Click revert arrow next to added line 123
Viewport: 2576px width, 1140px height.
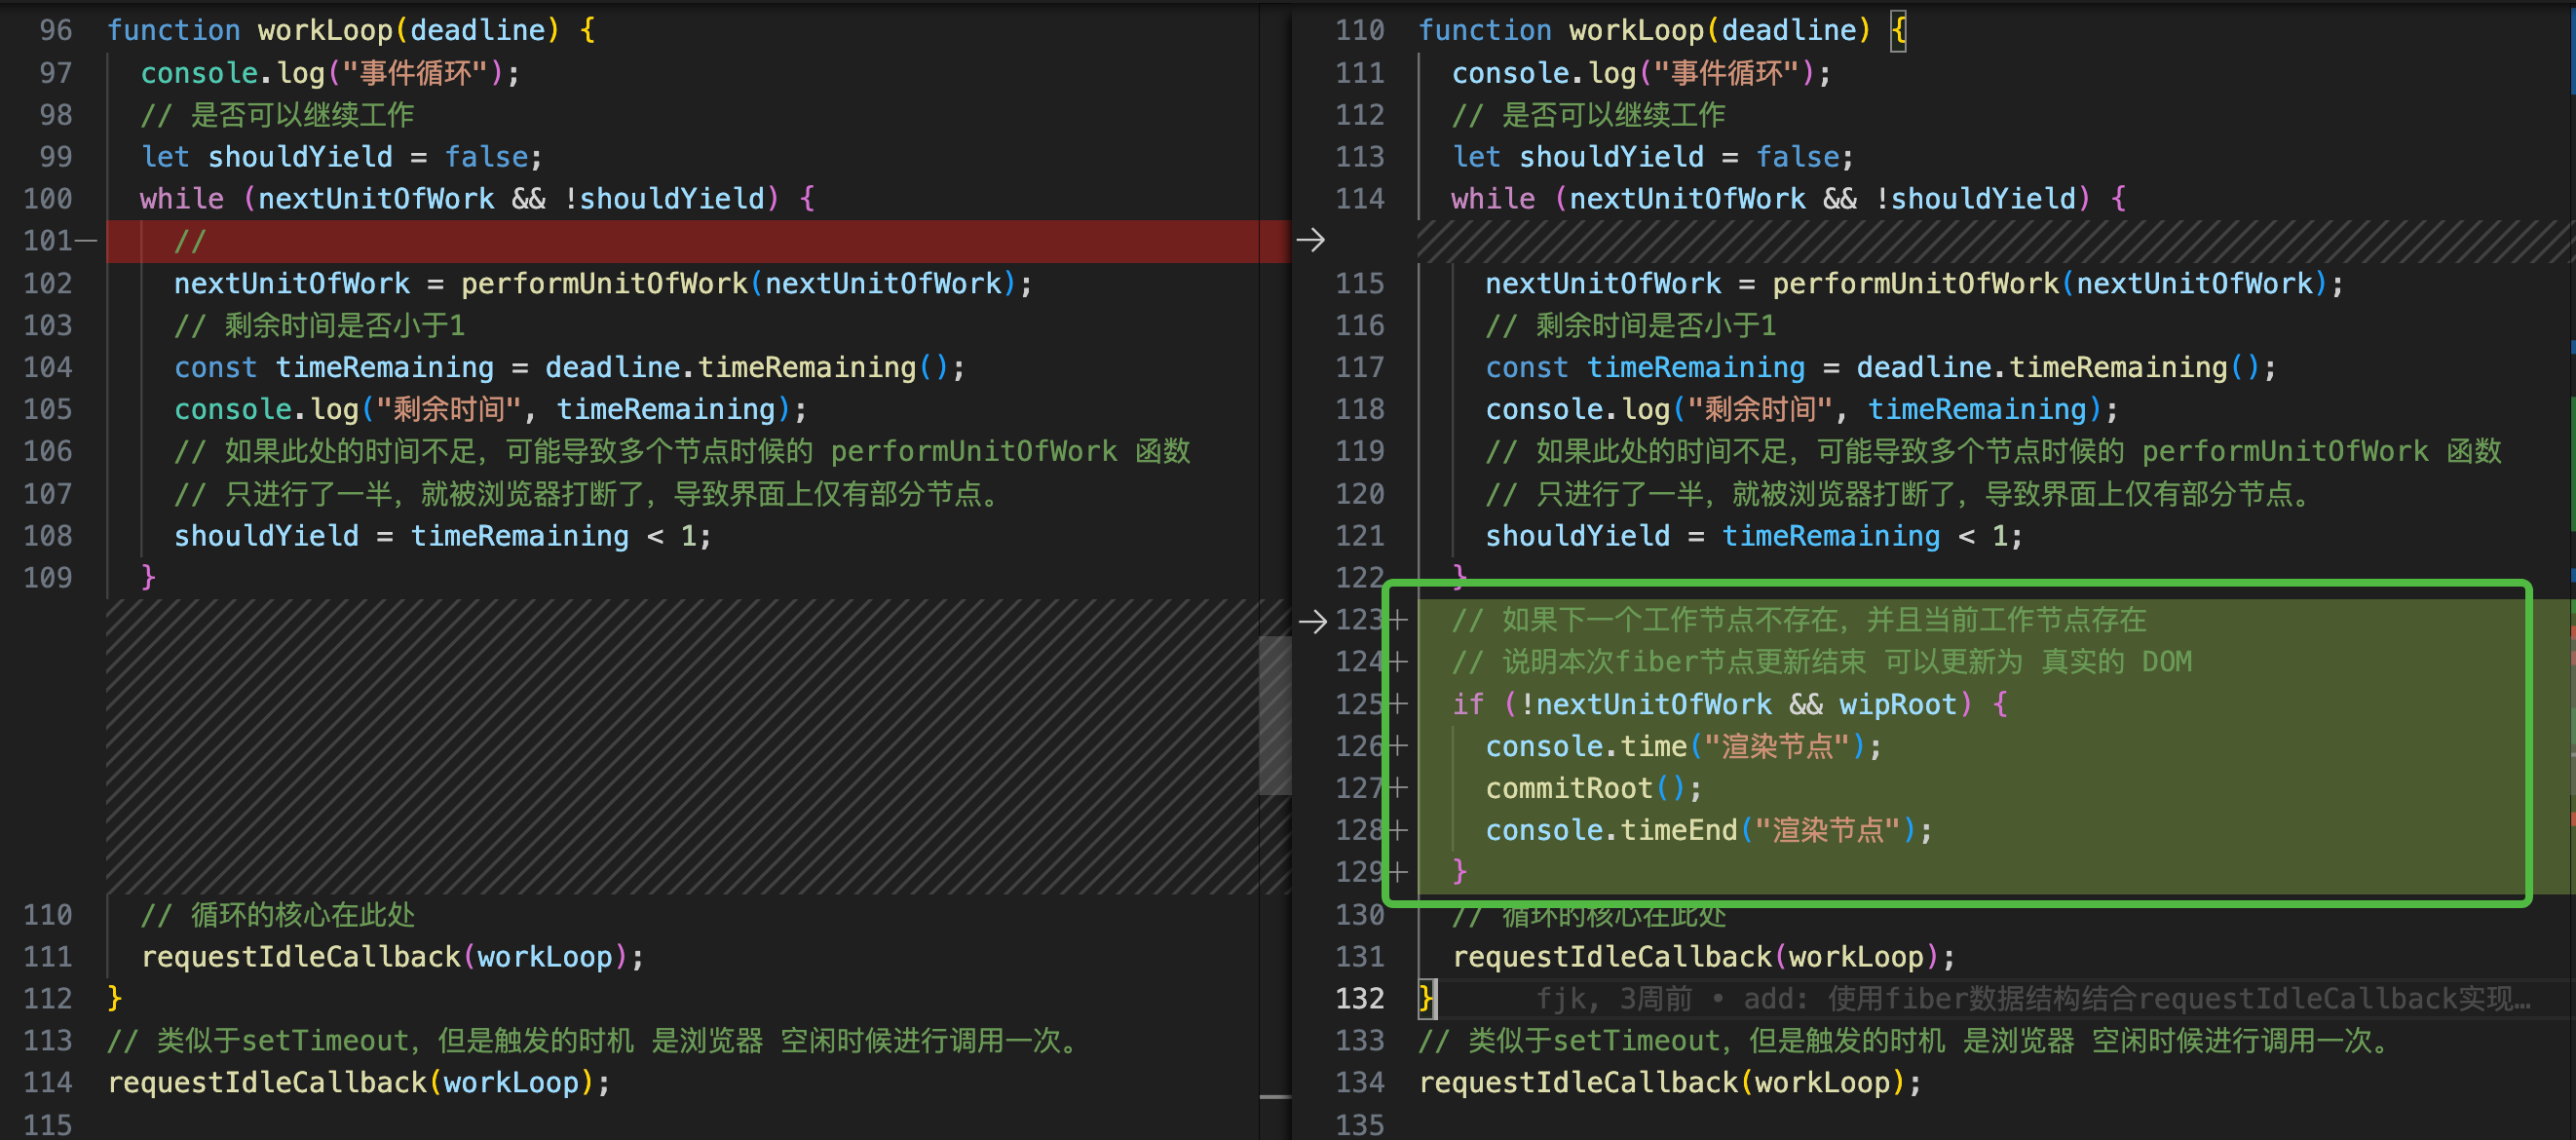coord(1312,621)
